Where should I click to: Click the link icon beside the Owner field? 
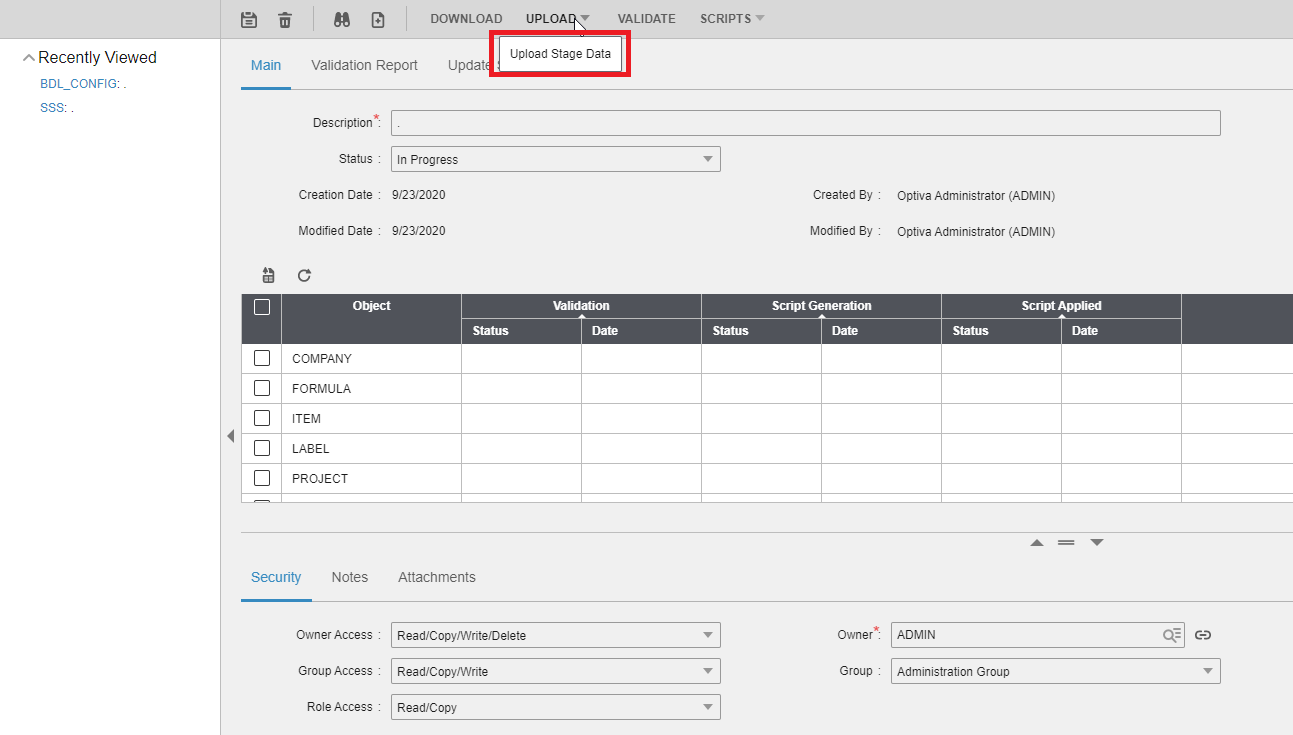point(1203,635)
